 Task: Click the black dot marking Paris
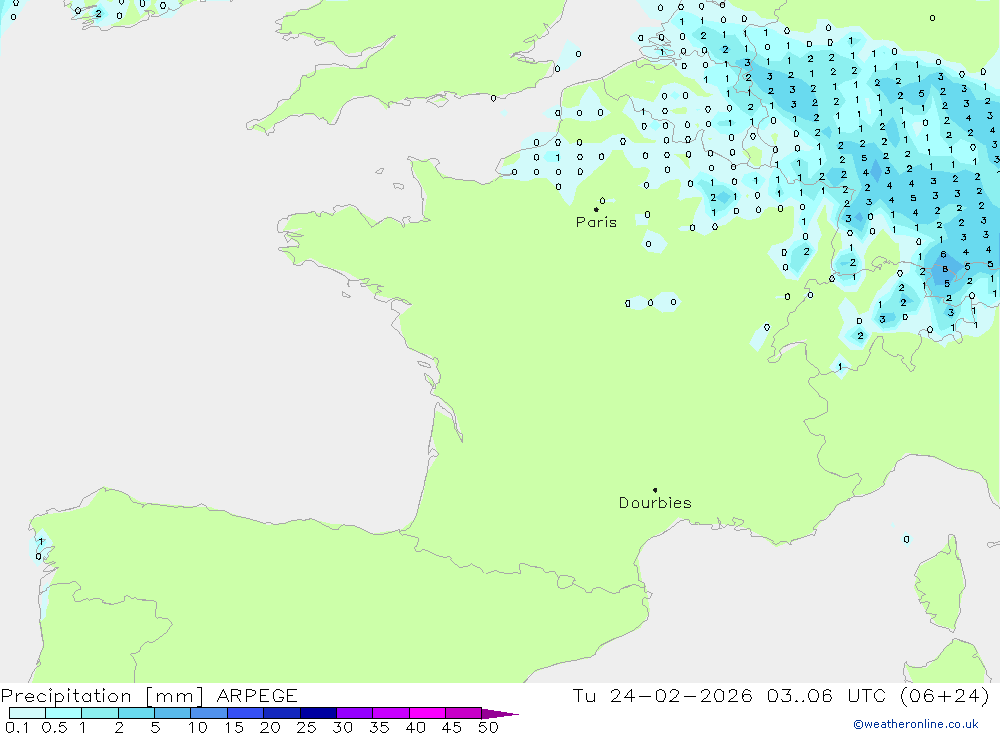point(596,209)
